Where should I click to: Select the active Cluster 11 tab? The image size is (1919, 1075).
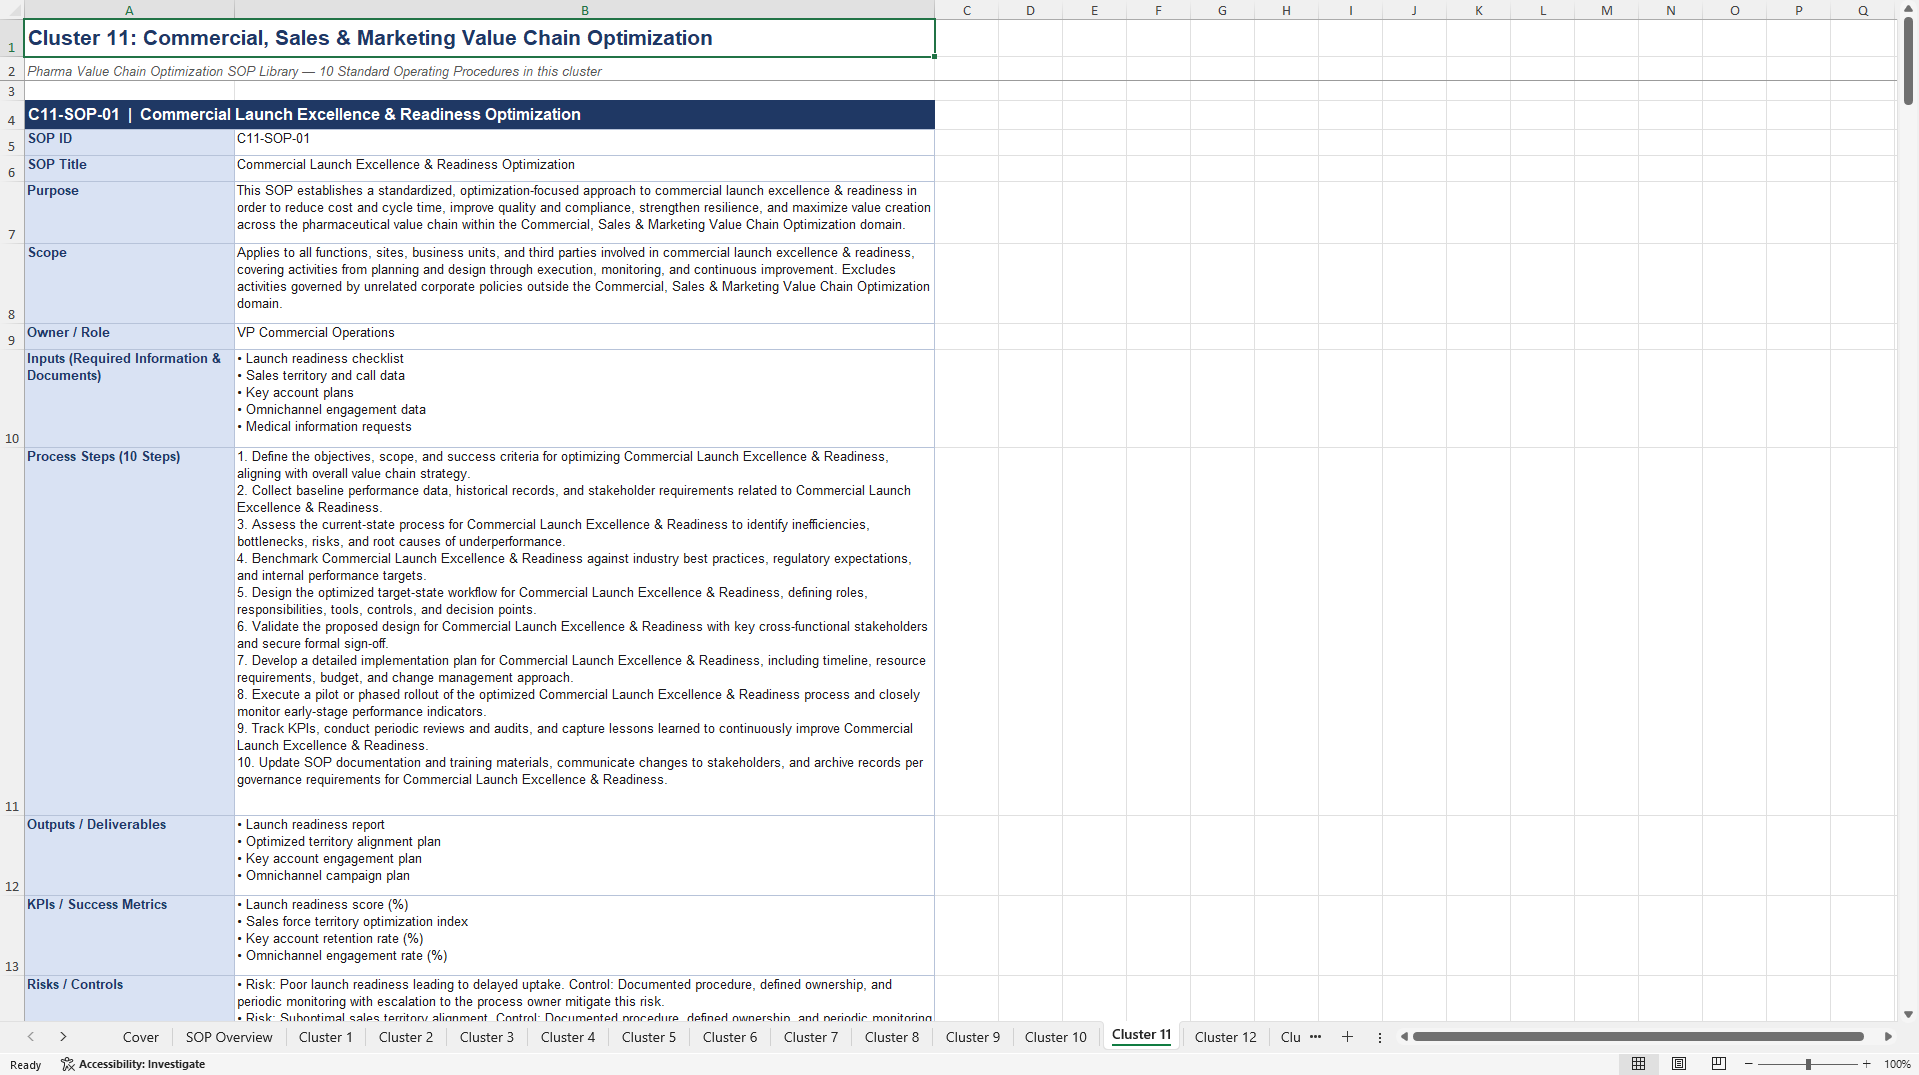[1141, 1035]
